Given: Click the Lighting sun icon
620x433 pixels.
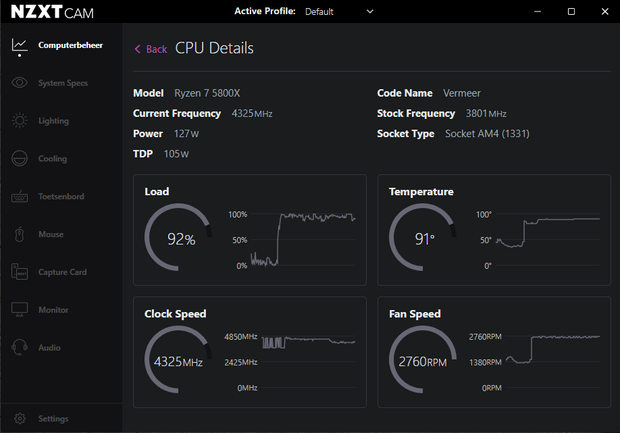Looking at the screenshot, I should pyautogui.click(x=19, y=121).
